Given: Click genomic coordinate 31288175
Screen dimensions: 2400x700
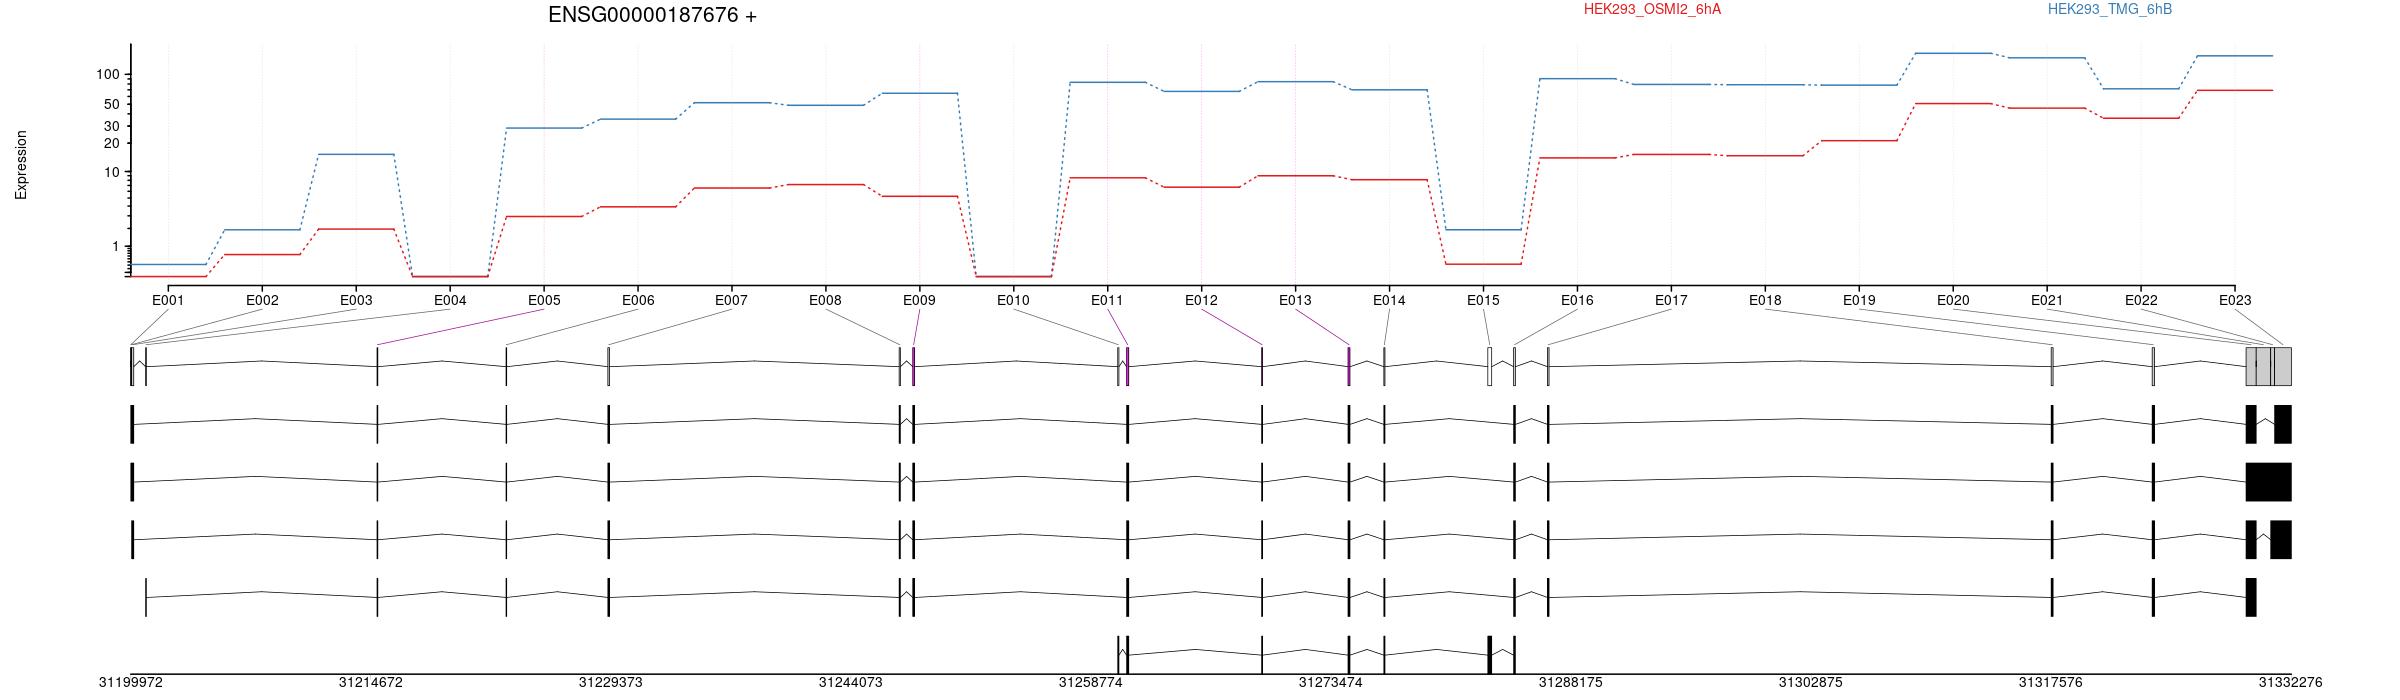Looking at the screenshot, I should pos(1571,683).
